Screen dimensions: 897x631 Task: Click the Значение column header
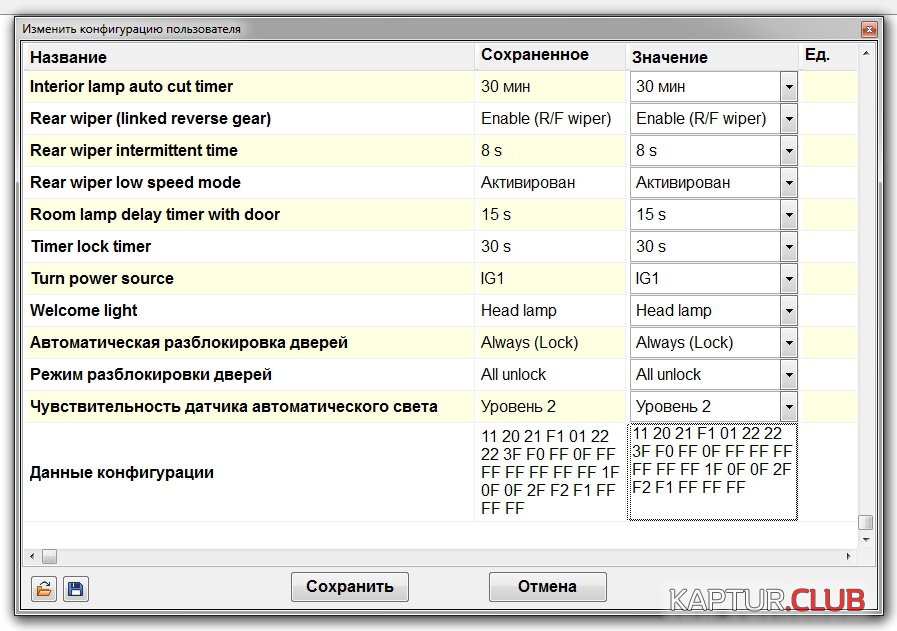[711, 57]
